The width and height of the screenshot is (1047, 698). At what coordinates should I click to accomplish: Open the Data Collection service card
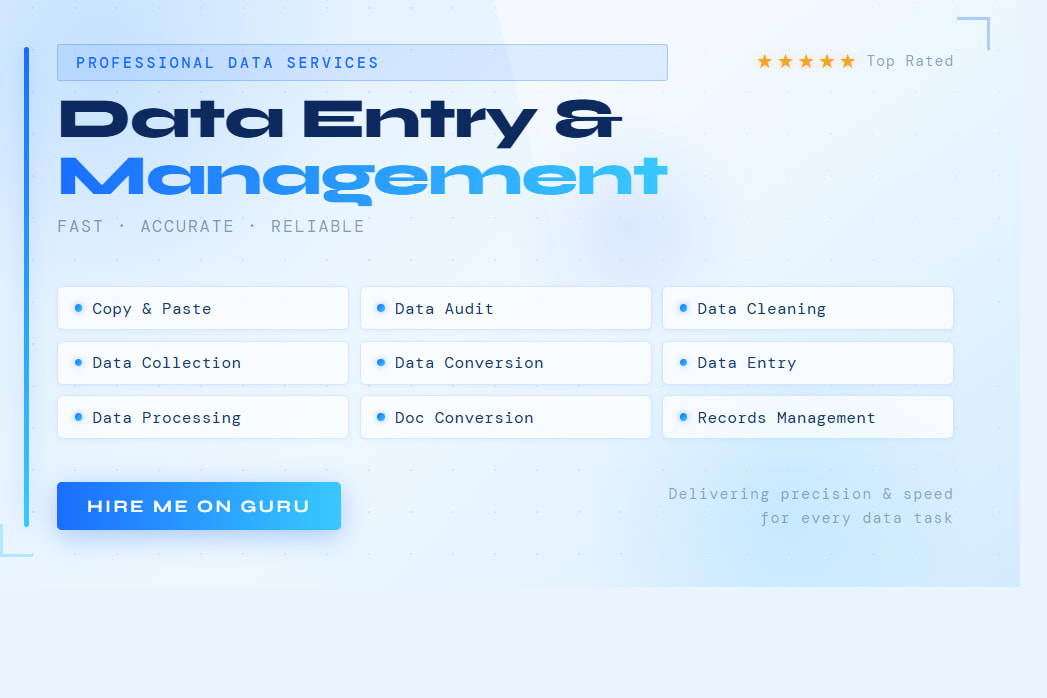[x=203, y=363]
